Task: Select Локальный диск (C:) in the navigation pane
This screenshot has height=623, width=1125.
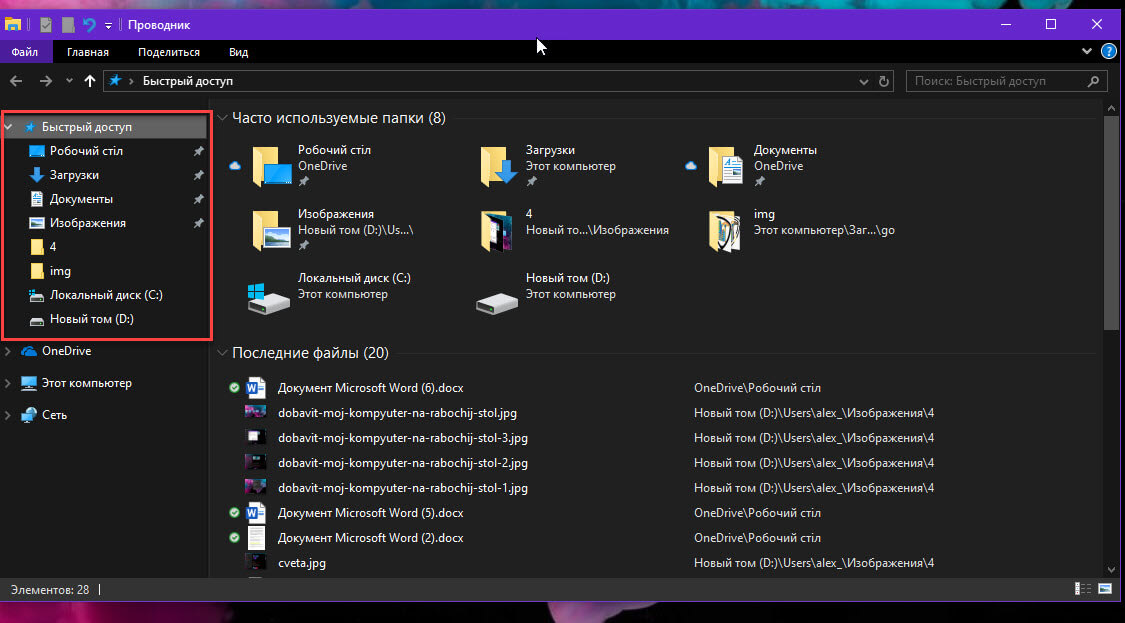Action: tap(106, 295)
